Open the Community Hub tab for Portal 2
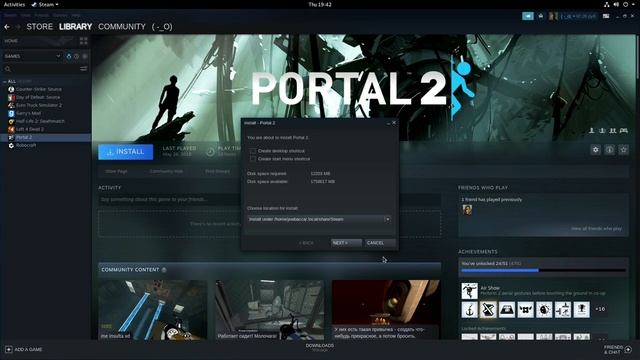The image size is (640, 360). 166,171
